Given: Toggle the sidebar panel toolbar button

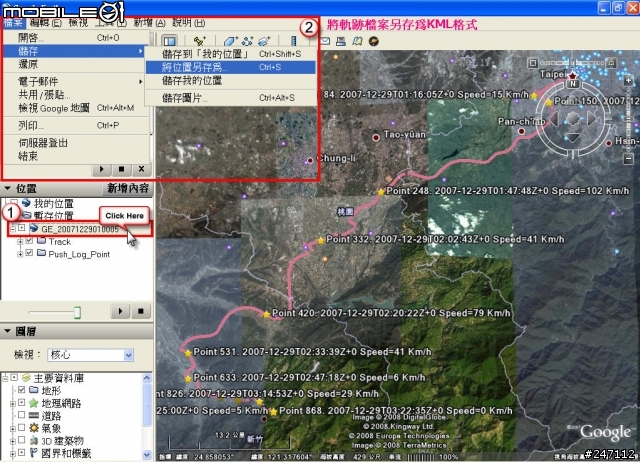Looking at the screenshot, I should pos(169,41).
